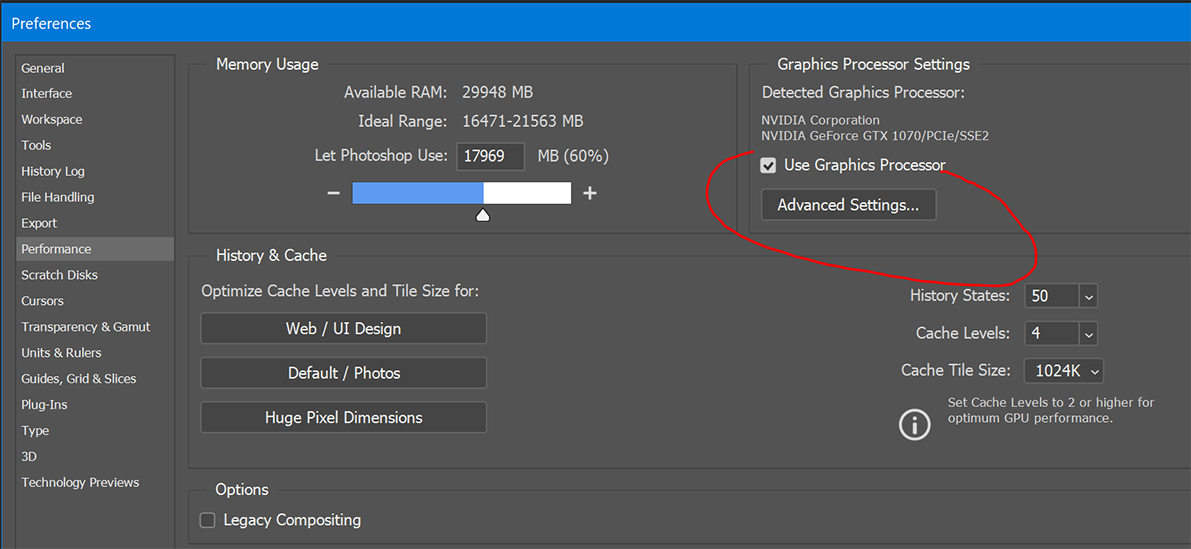
Task: Open the General preferences category
Action: (43, 68)
